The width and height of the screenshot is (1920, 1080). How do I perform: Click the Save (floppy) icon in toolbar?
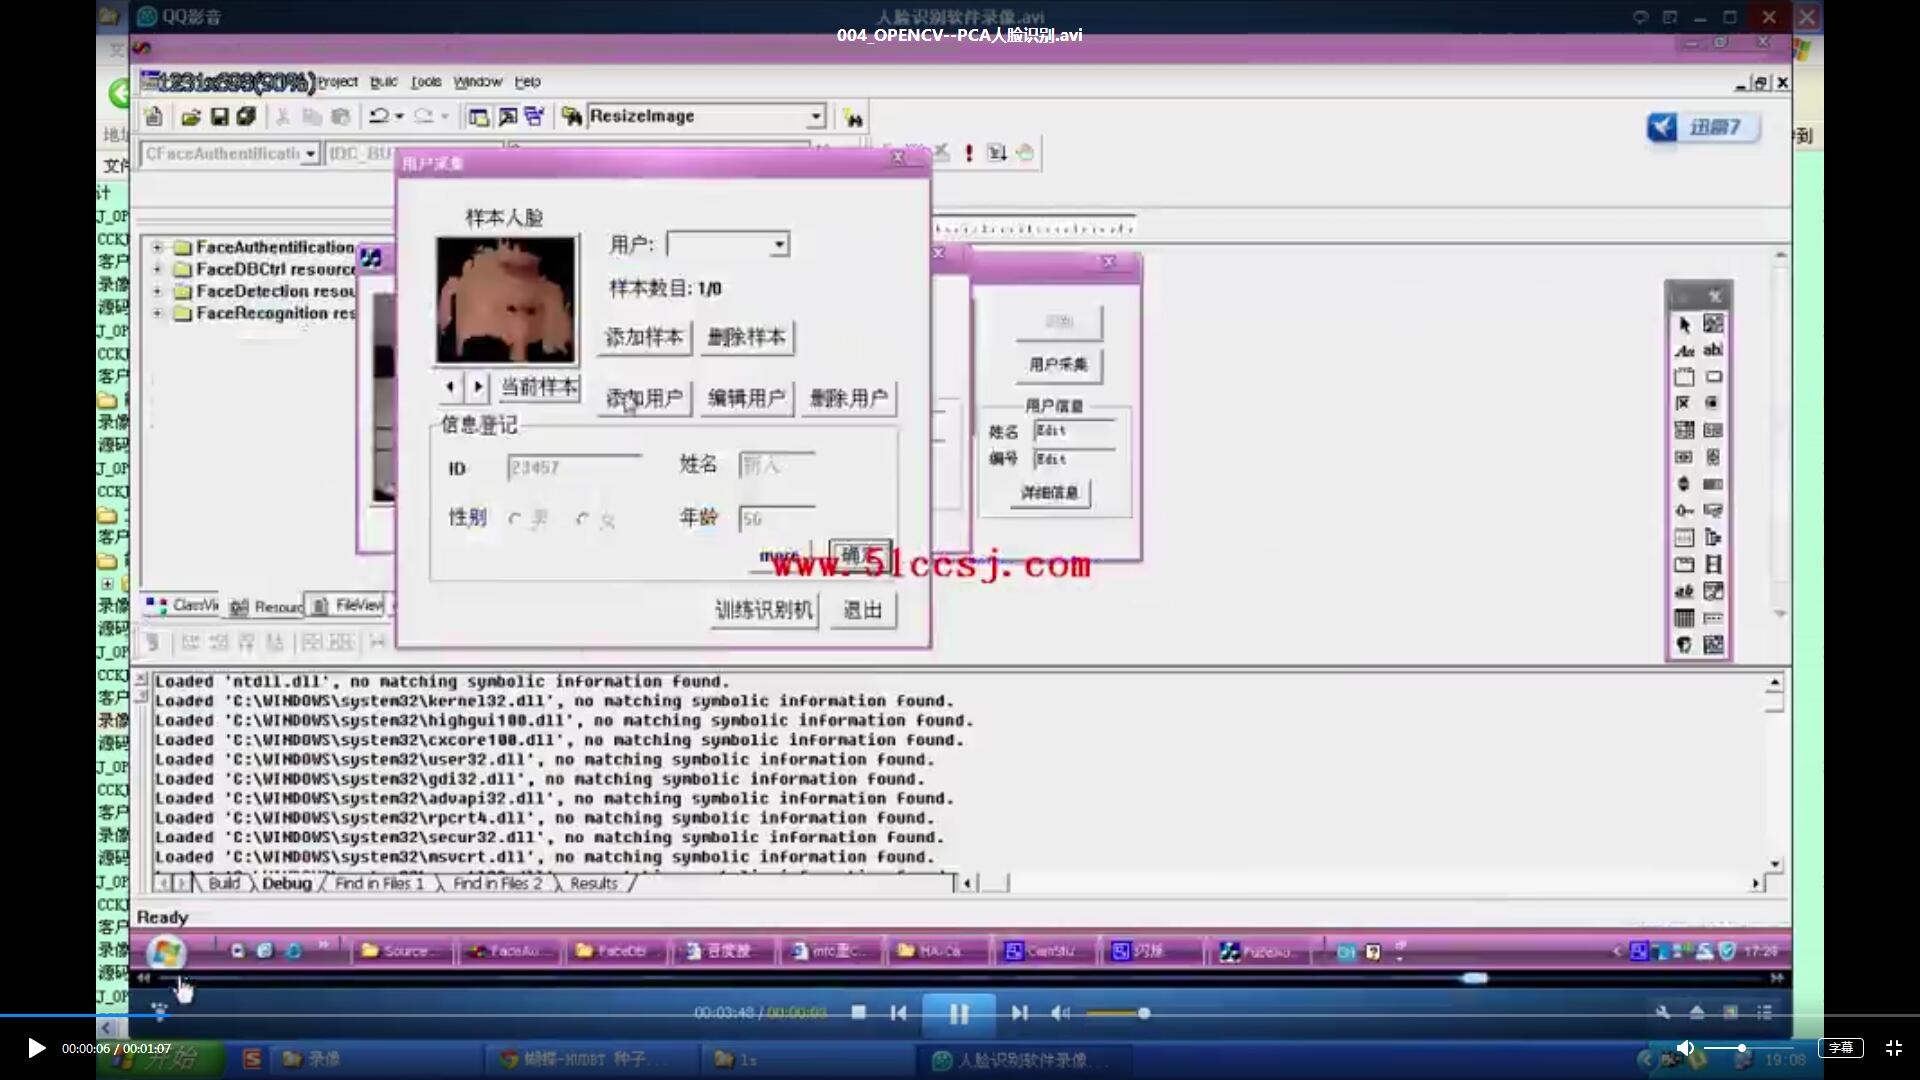(219, 117)
